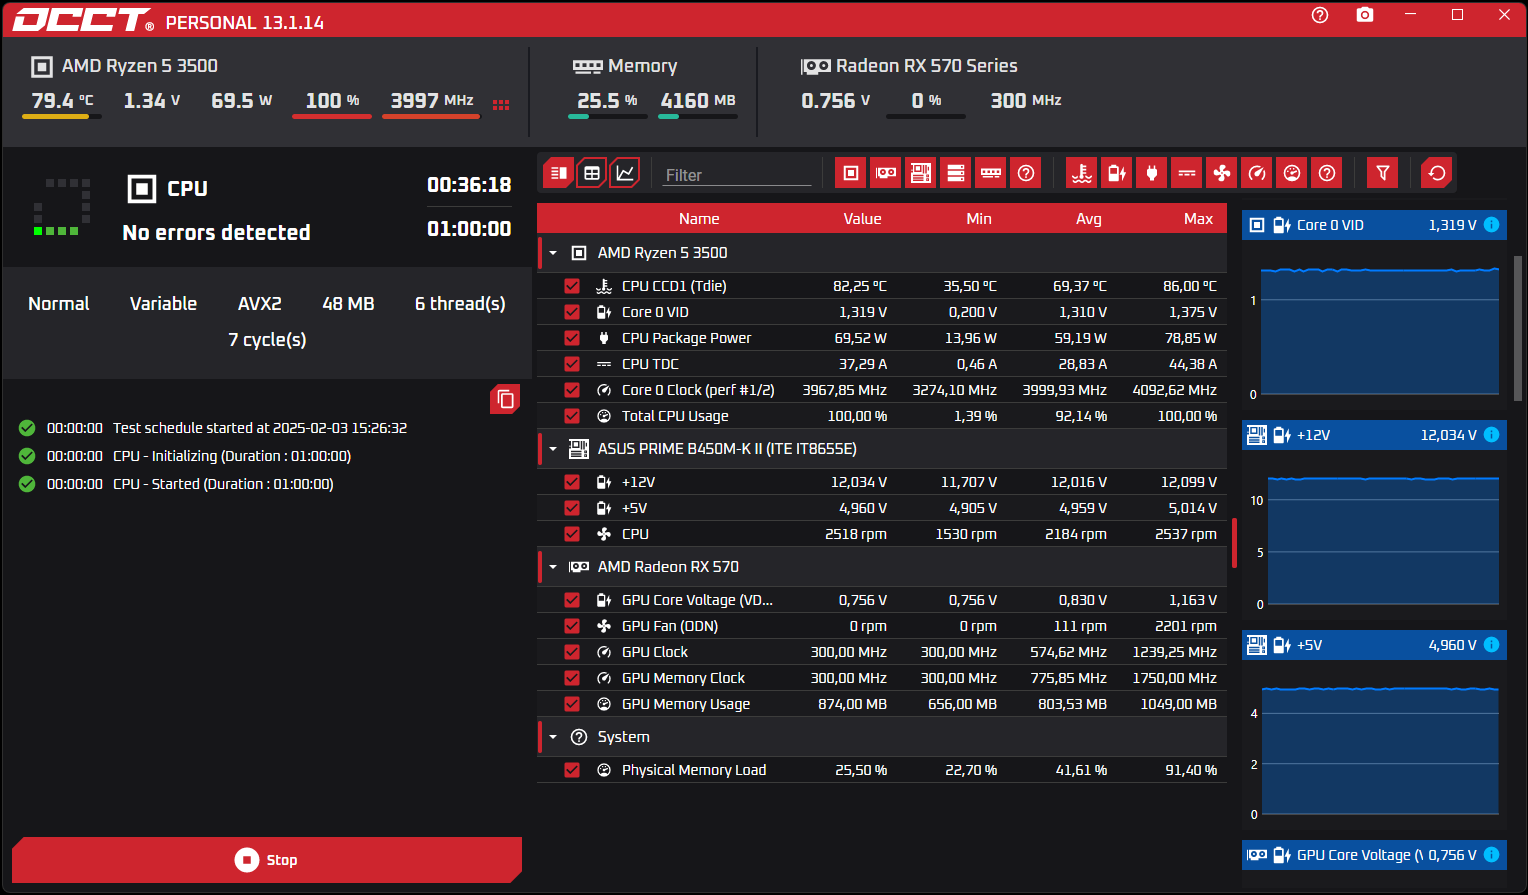Uncheck the GPU Memory Usage checkbox
The height and width of the screenshot is (895, 1528).
[x=572, y=704]
